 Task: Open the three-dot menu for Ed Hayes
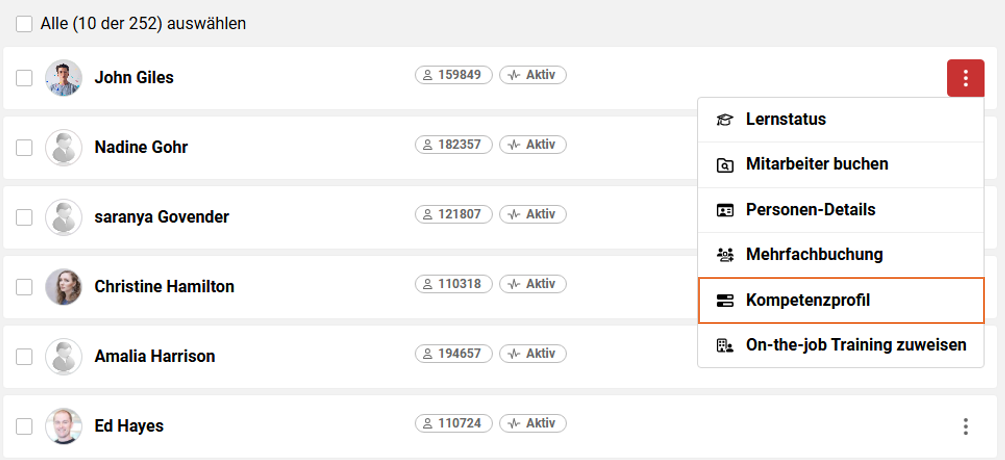pos(965,427)
